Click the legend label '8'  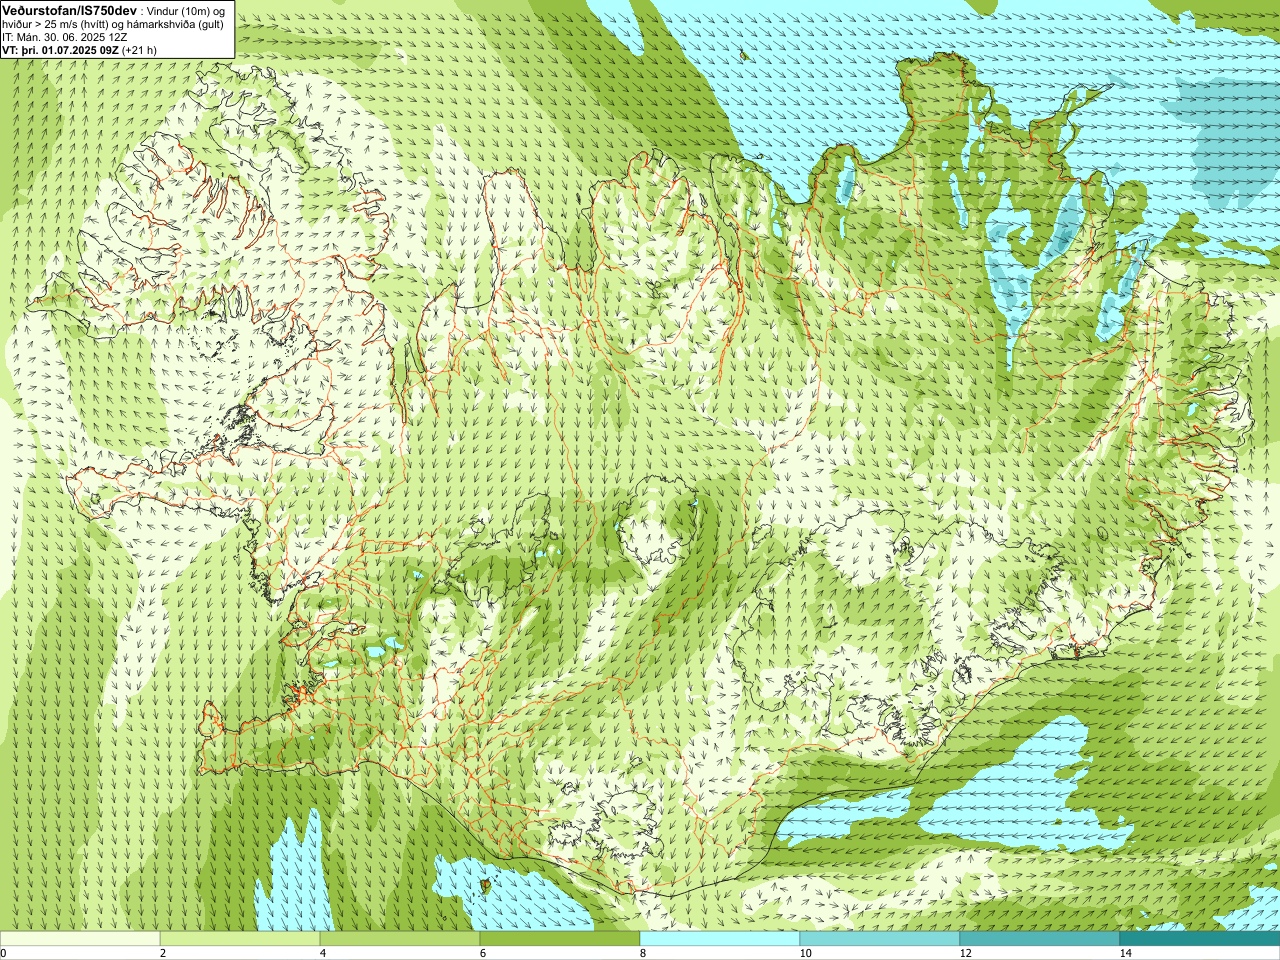coord(643,953)
